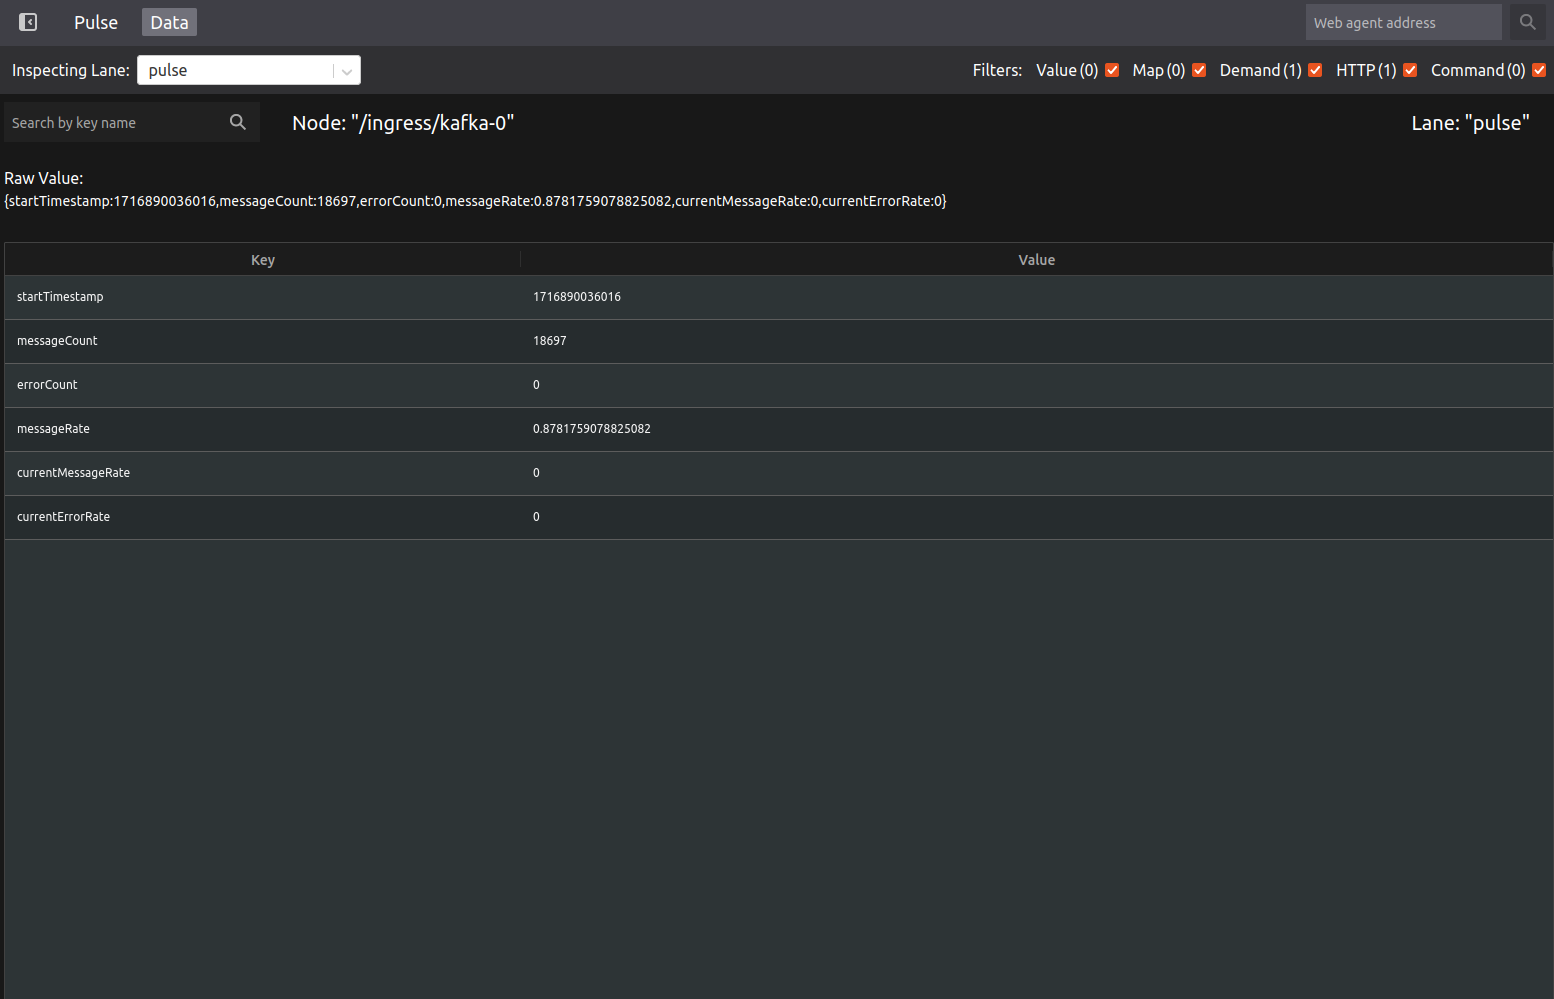Viewport: 1554px width, 999px height.
Task: Select the currentMessageRate value 0 cell
Action: (x=1037, y=473)
